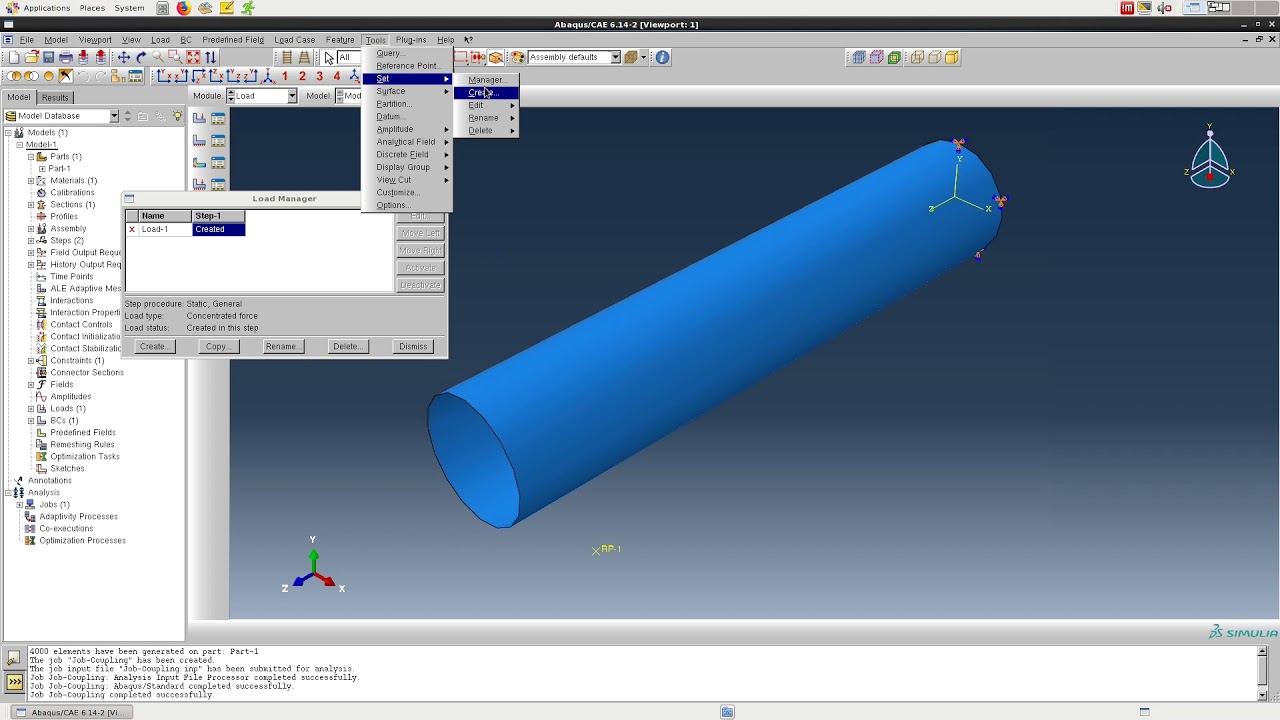Select Manager in the Set submenu
This screenshot has width=1280, height=720.
pos(487,80)
